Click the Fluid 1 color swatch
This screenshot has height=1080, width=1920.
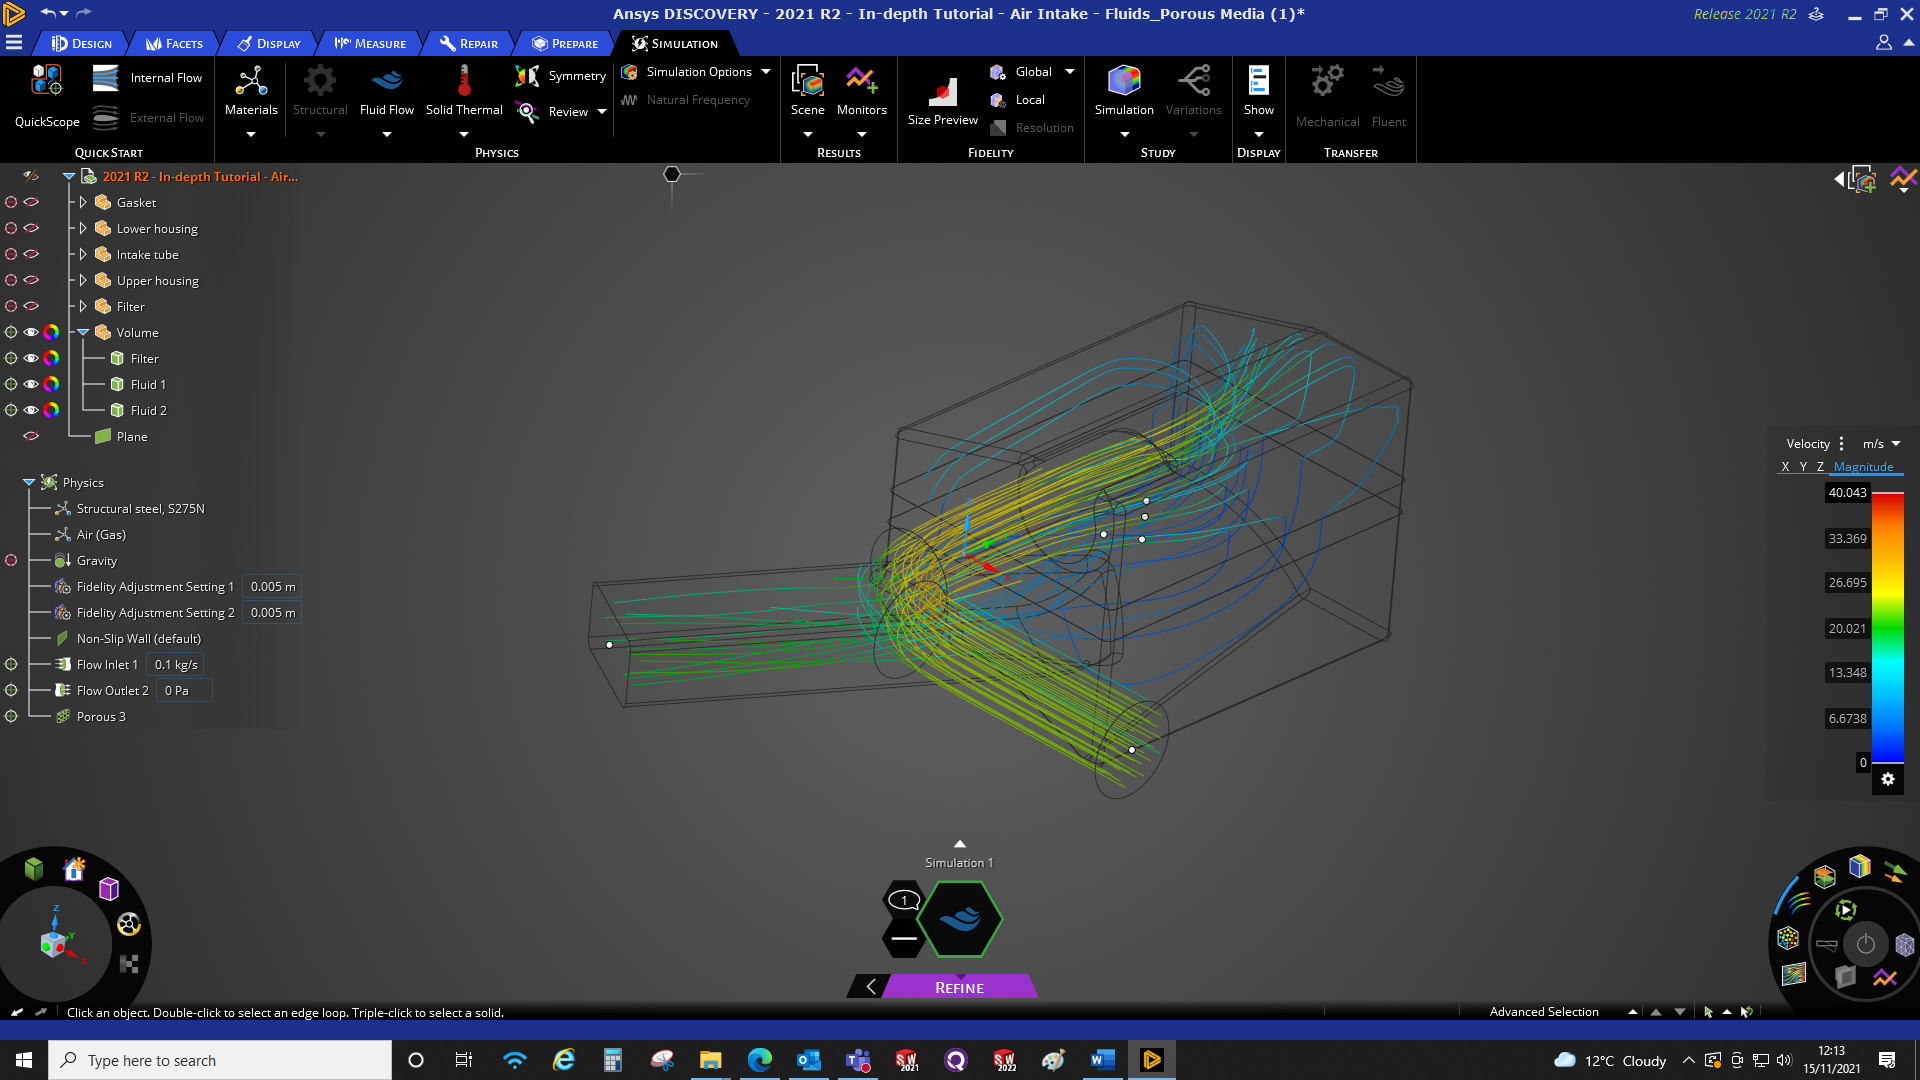(x=52, y=384)
